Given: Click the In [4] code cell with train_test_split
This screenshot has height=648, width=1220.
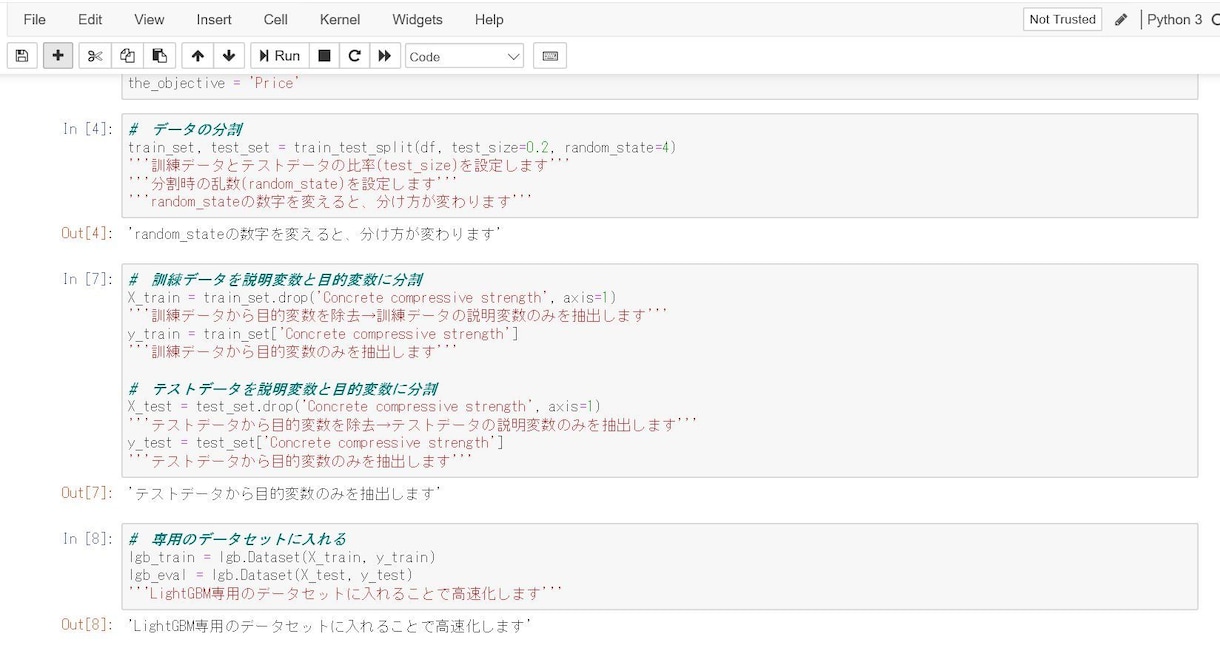Looking at the screenshot, I should (660, 165).
